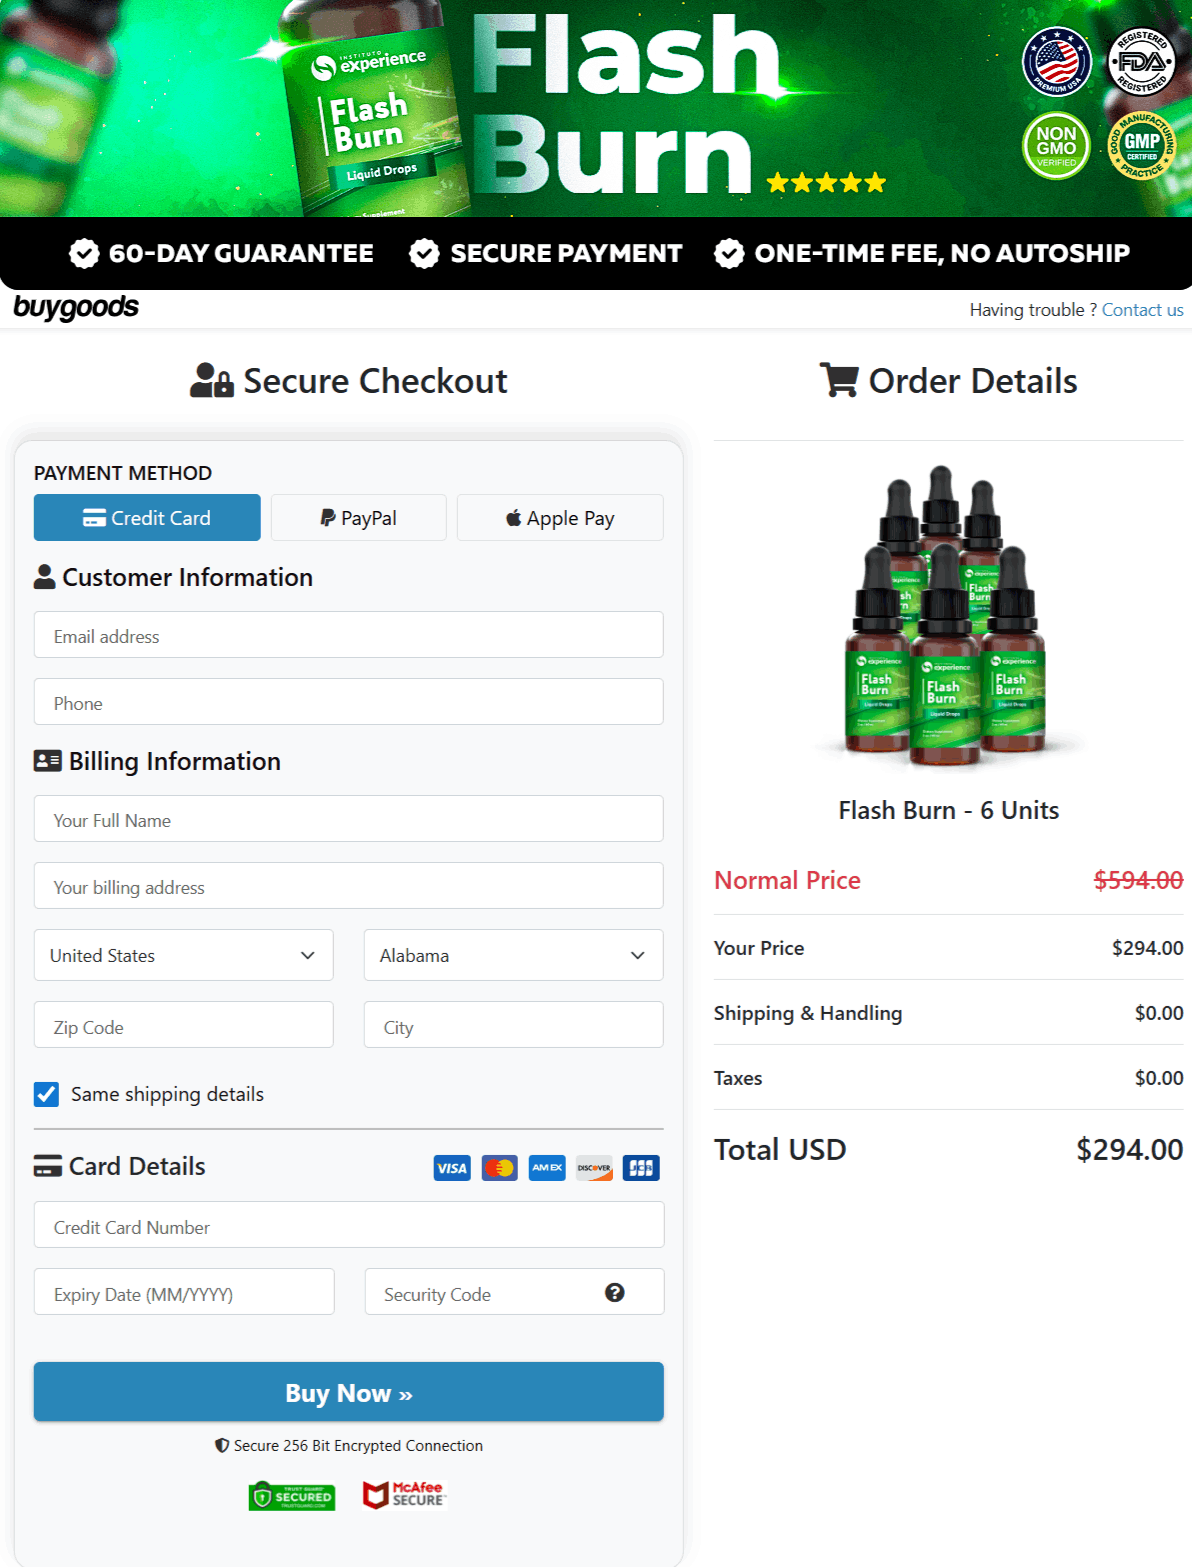Image resolution: width=1192 pixels, height=1567 pixels.
Task: Click the Buy Now button
Action: (348, 1392)
